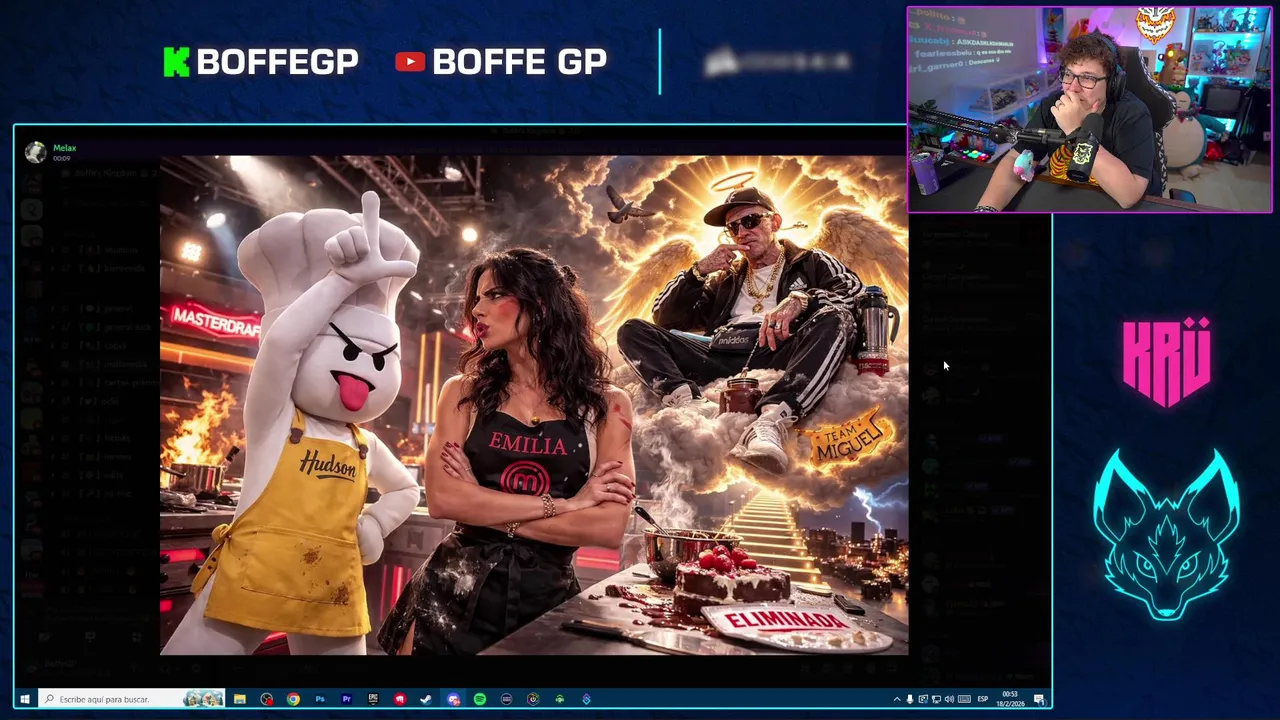Image resolution: width=1280 pixels, height=720 pixels.
Task: Open Spotify from the taskbar
Action: tap(480, 699)
